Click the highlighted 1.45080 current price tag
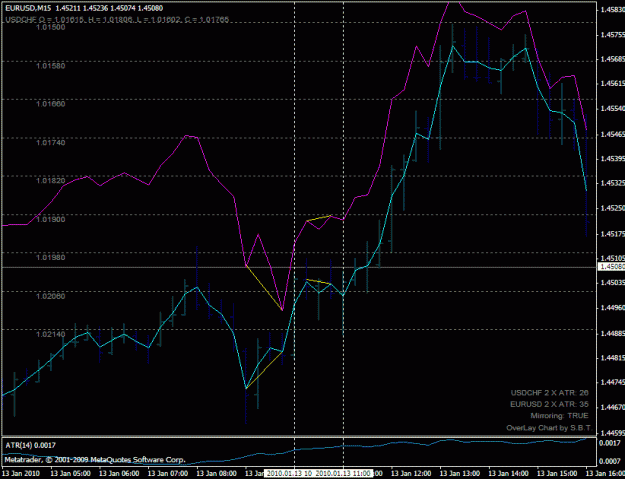 [612, 267]
